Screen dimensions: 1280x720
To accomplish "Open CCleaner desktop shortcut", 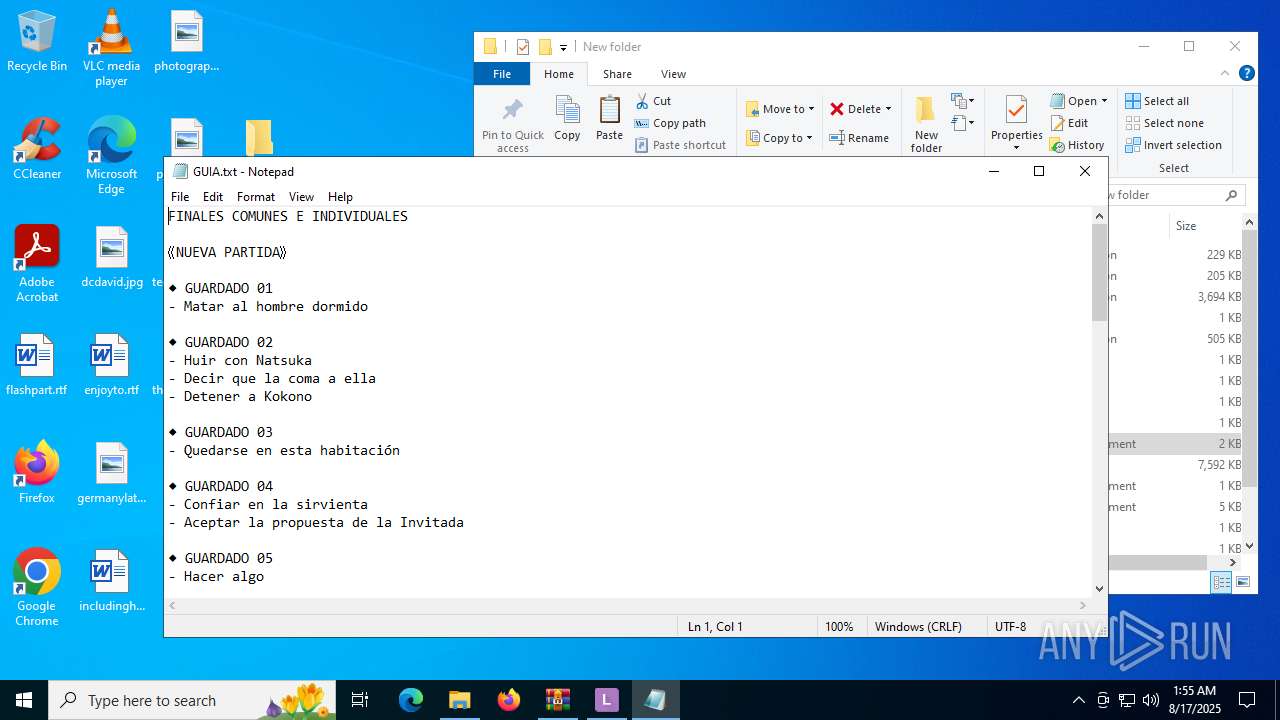I will pos(37,148).
